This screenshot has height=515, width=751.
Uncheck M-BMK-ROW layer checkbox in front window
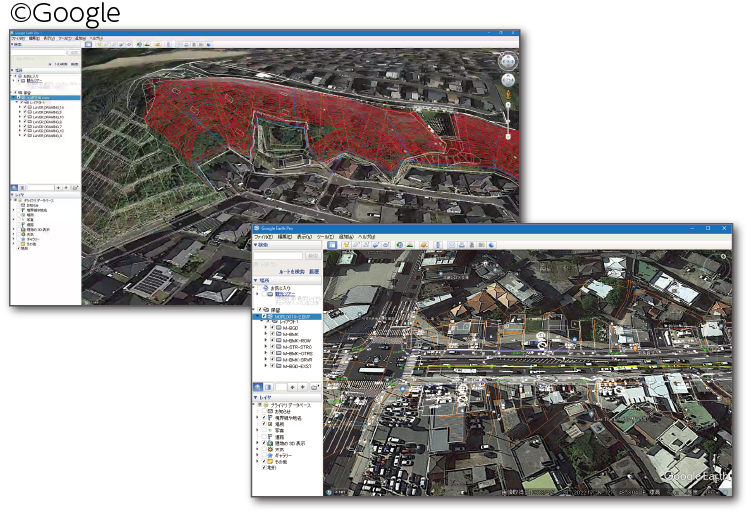click(273, 341)
